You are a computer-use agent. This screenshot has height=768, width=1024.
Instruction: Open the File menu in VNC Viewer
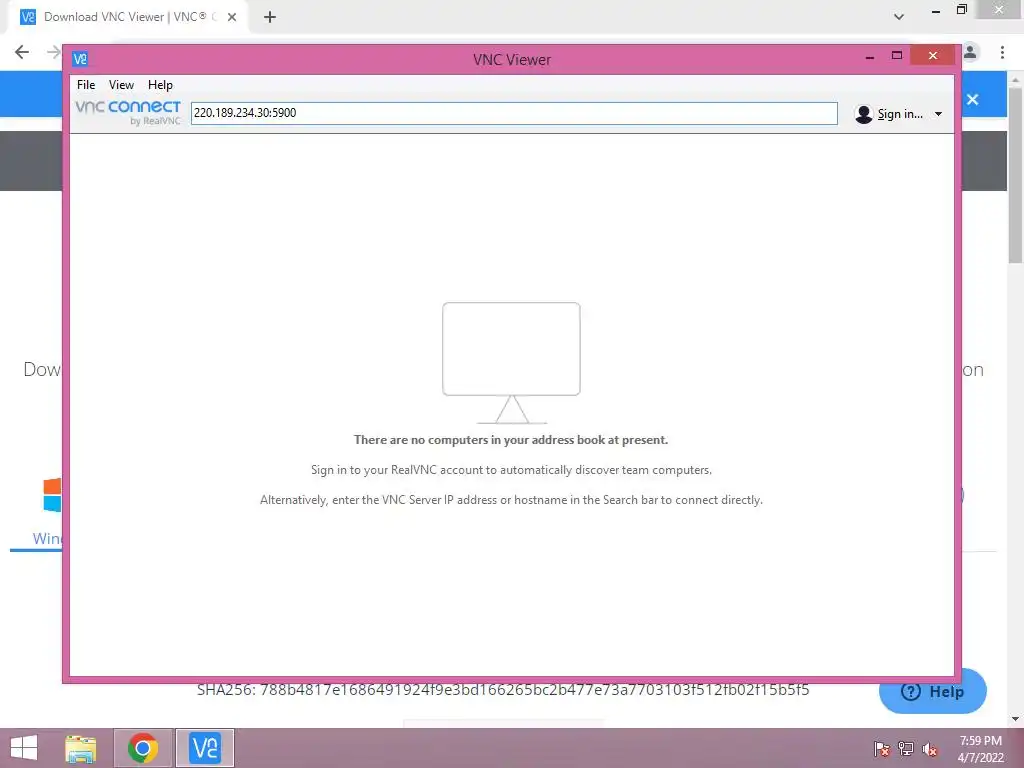coord(86,85)
